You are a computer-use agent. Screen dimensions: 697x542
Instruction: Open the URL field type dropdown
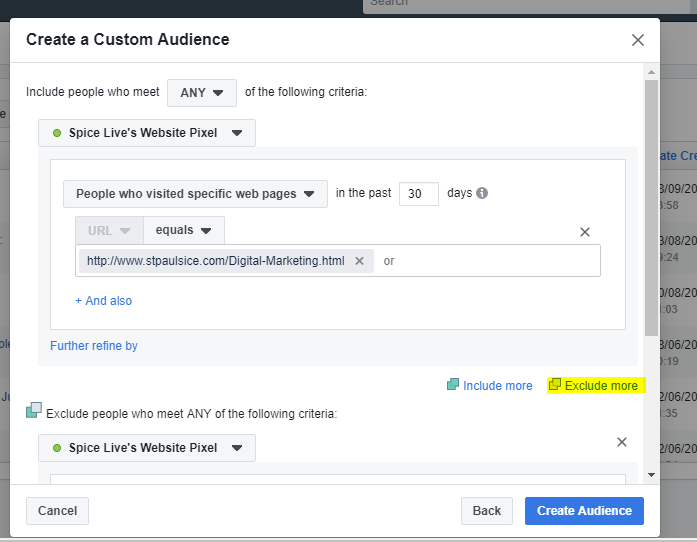[109, 230]
